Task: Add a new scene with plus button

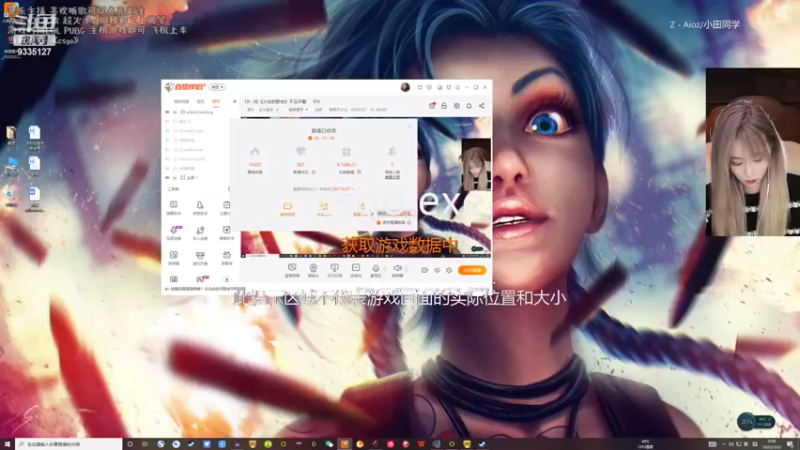Action: coord(235,102)
